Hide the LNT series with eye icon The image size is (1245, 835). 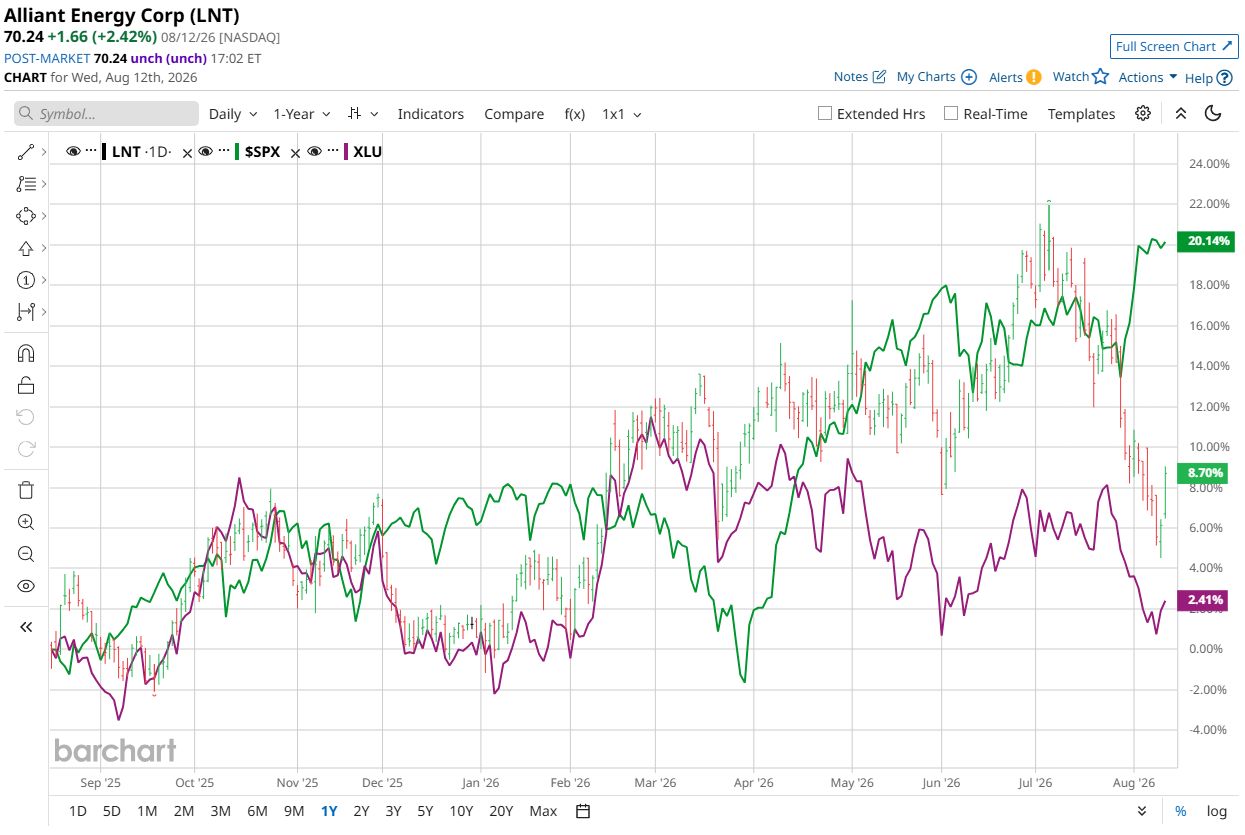(73, 152)
